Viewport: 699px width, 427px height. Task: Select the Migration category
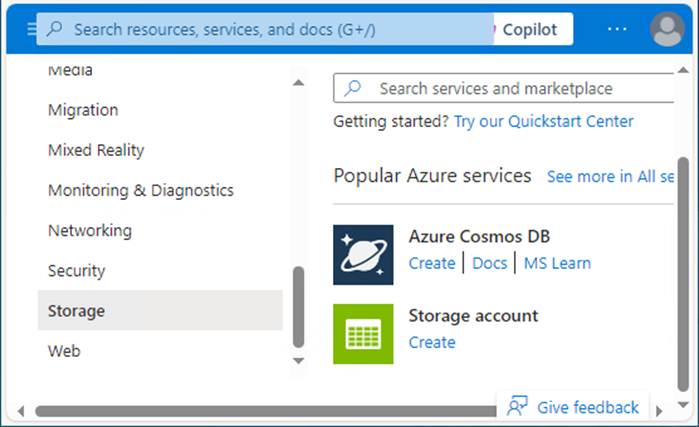pos(83,110)
